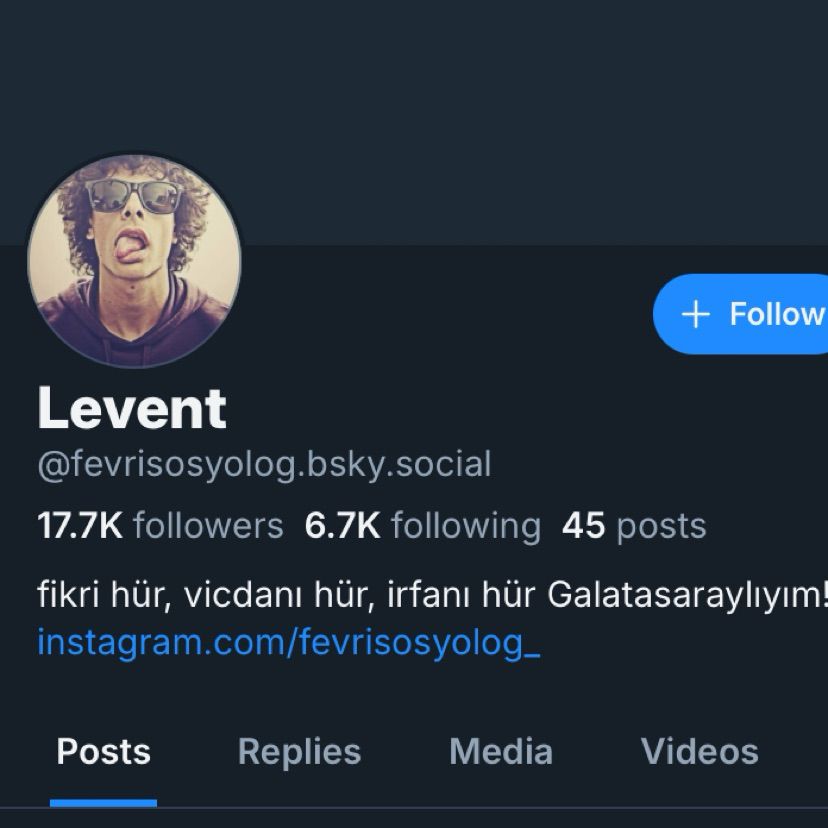Open the 17.7K followers list
This screenshot has width=828, height=828.
(160, 526)
